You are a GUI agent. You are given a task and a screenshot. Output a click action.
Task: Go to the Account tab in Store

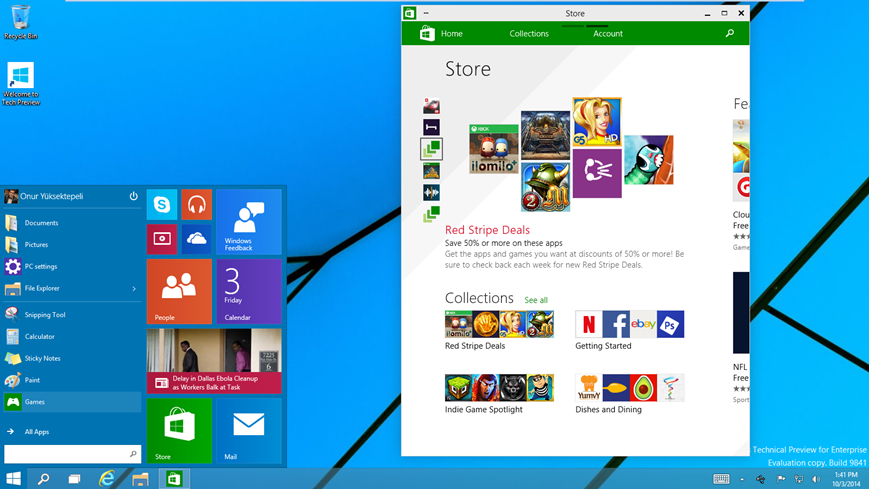tap(607, 34)
